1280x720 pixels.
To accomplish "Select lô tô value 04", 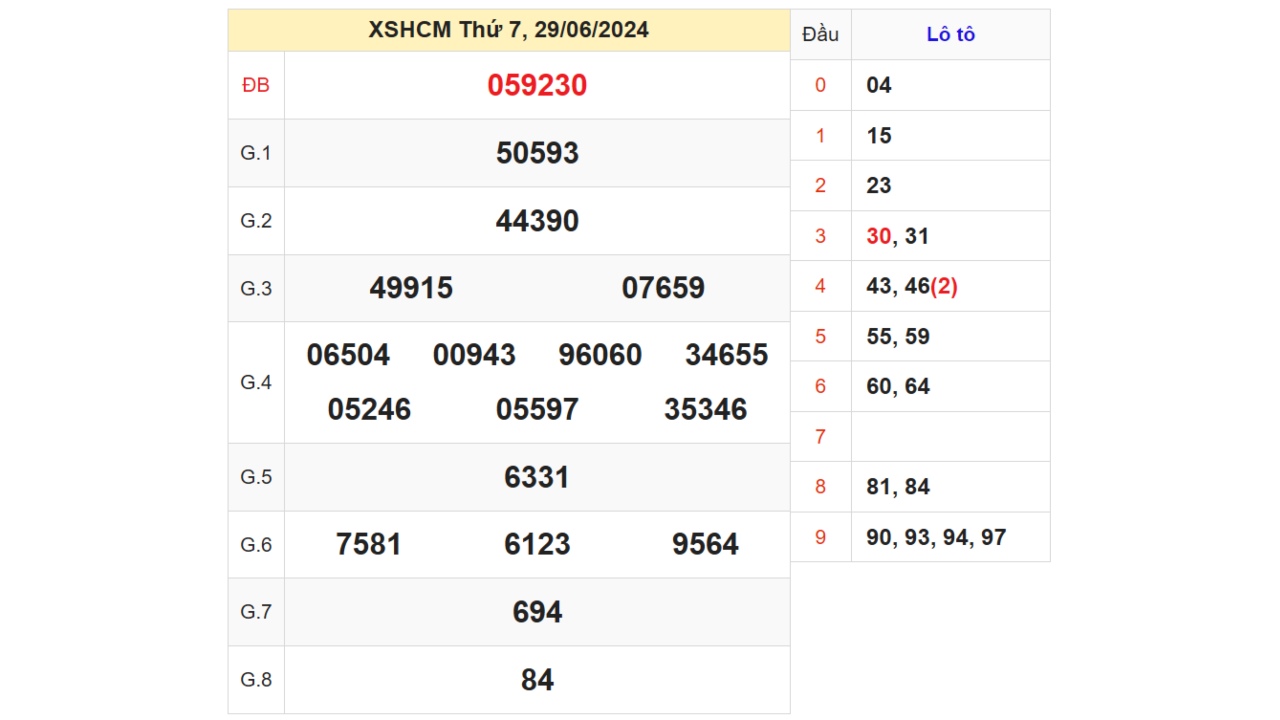I will pos(879,85).
